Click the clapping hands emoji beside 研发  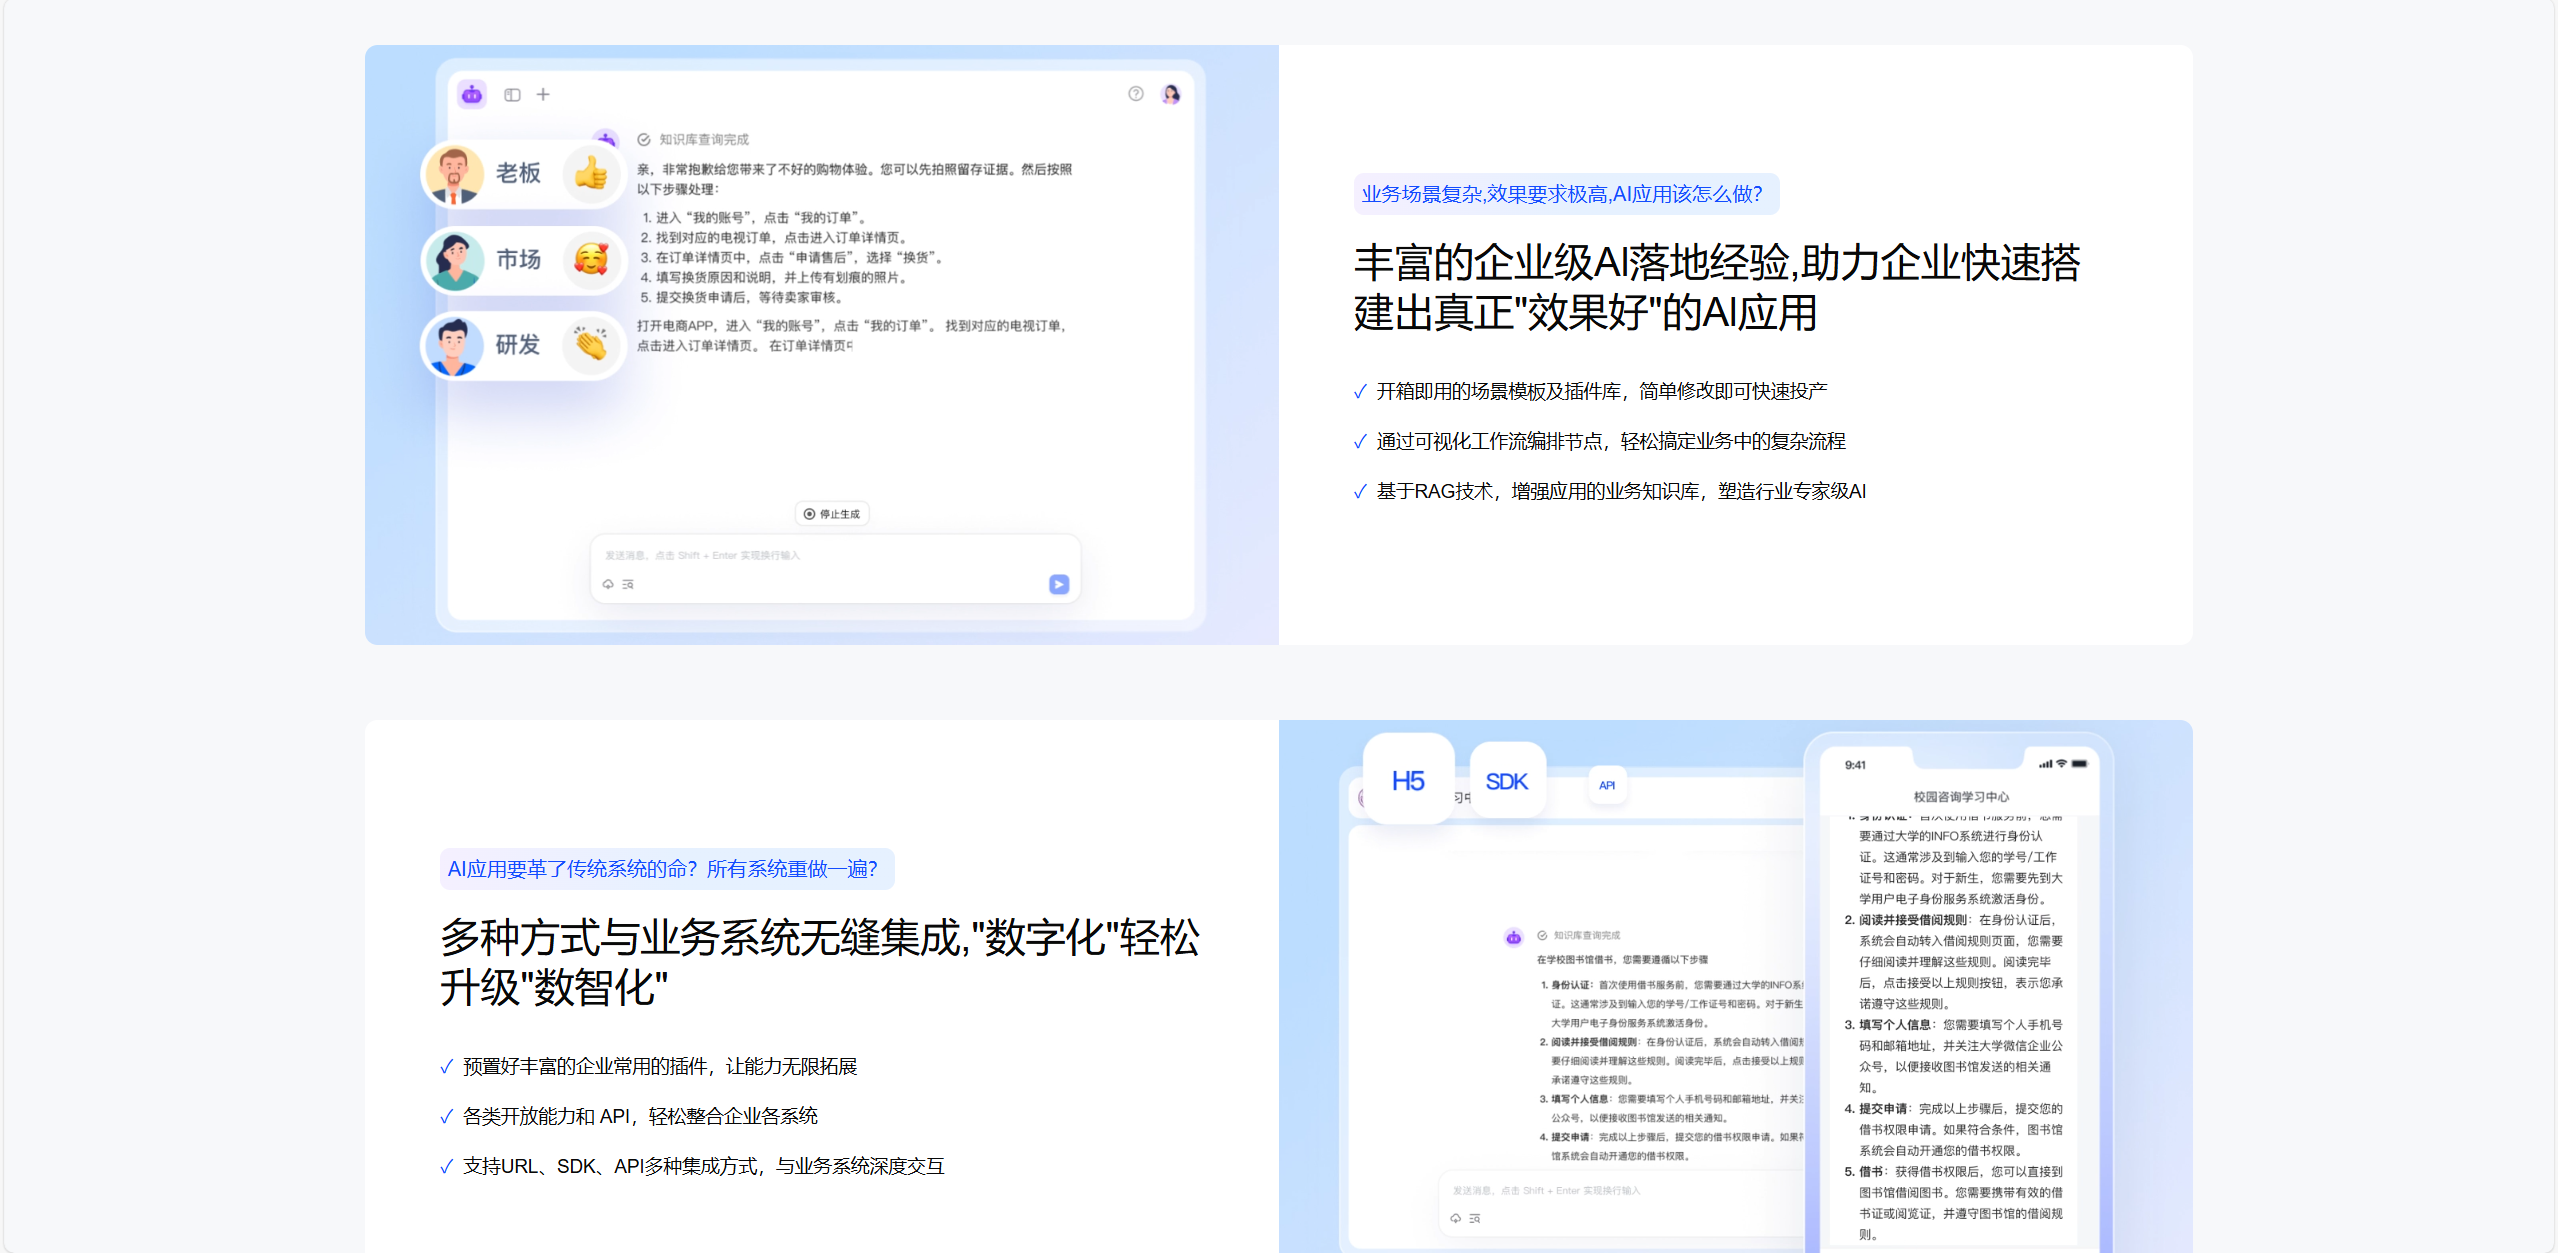pos(591,345)
